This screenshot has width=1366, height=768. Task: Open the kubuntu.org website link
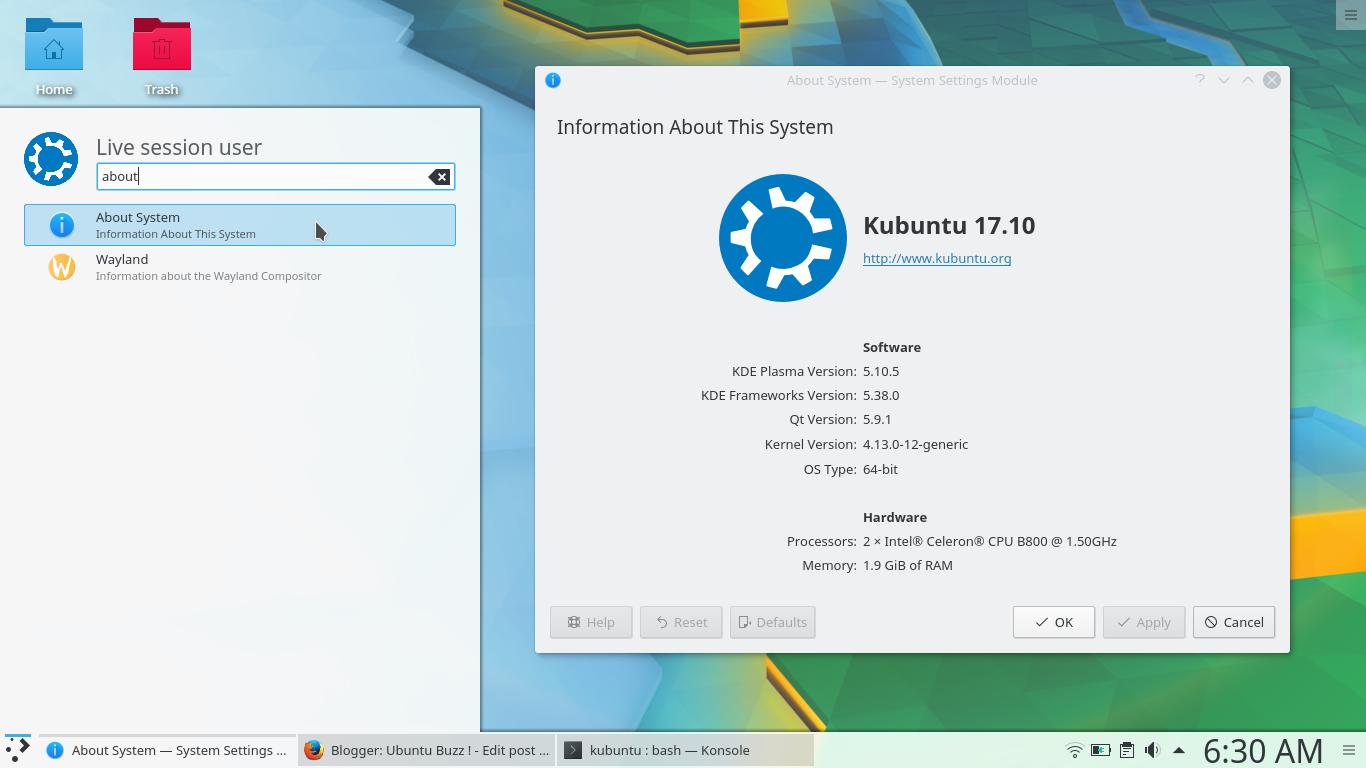(x=936, y=258)
